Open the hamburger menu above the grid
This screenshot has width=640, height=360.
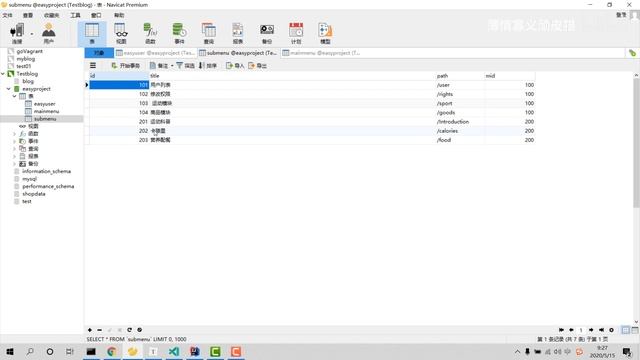(x=93, y=65)
